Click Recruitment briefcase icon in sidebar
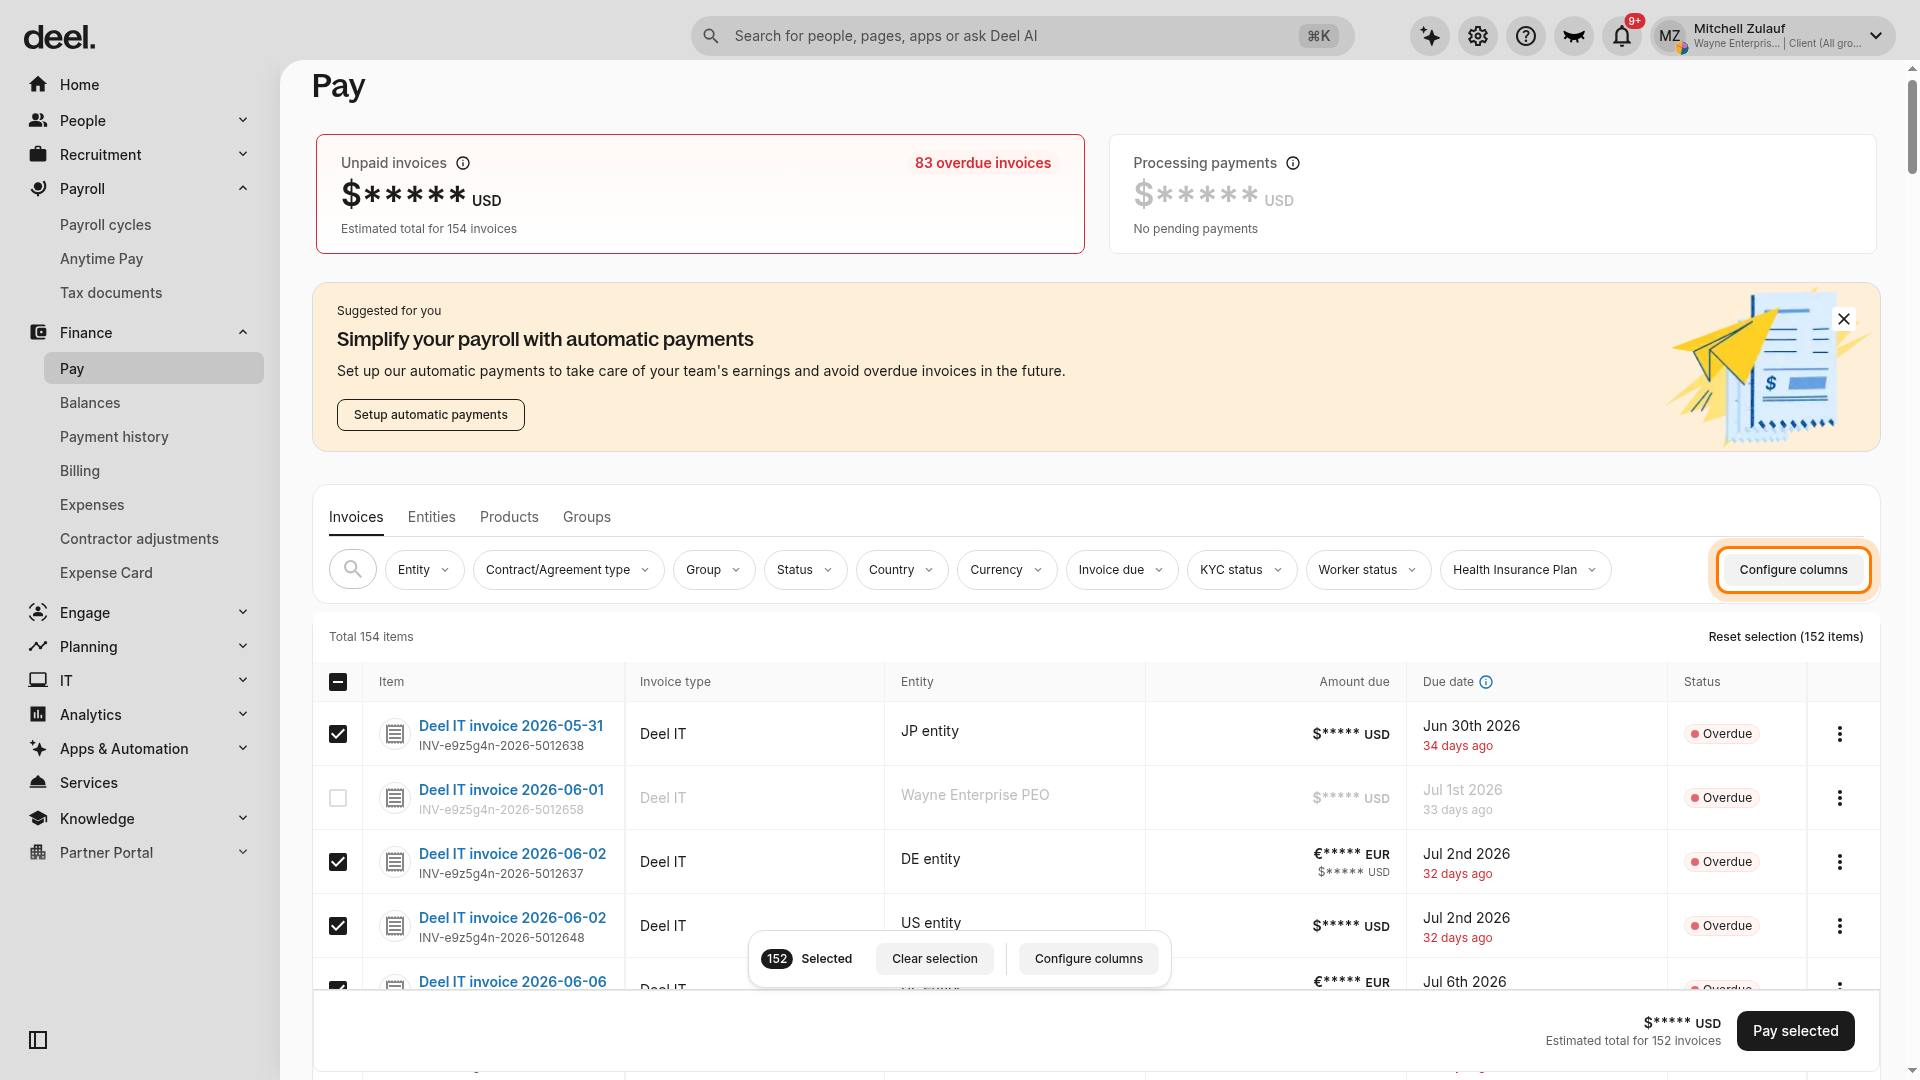1920x1080 pixels. click(38, 154)
